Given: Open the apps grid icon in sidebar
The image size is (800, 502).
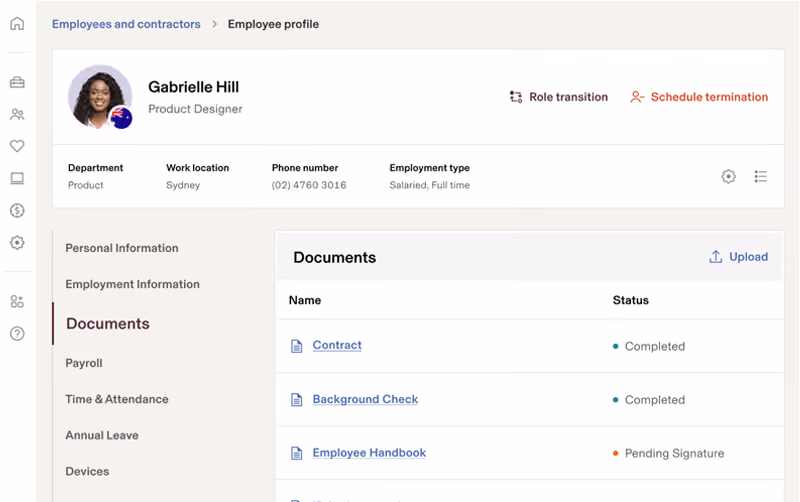Looking at the screenshot, I should (x=17, y=301).
